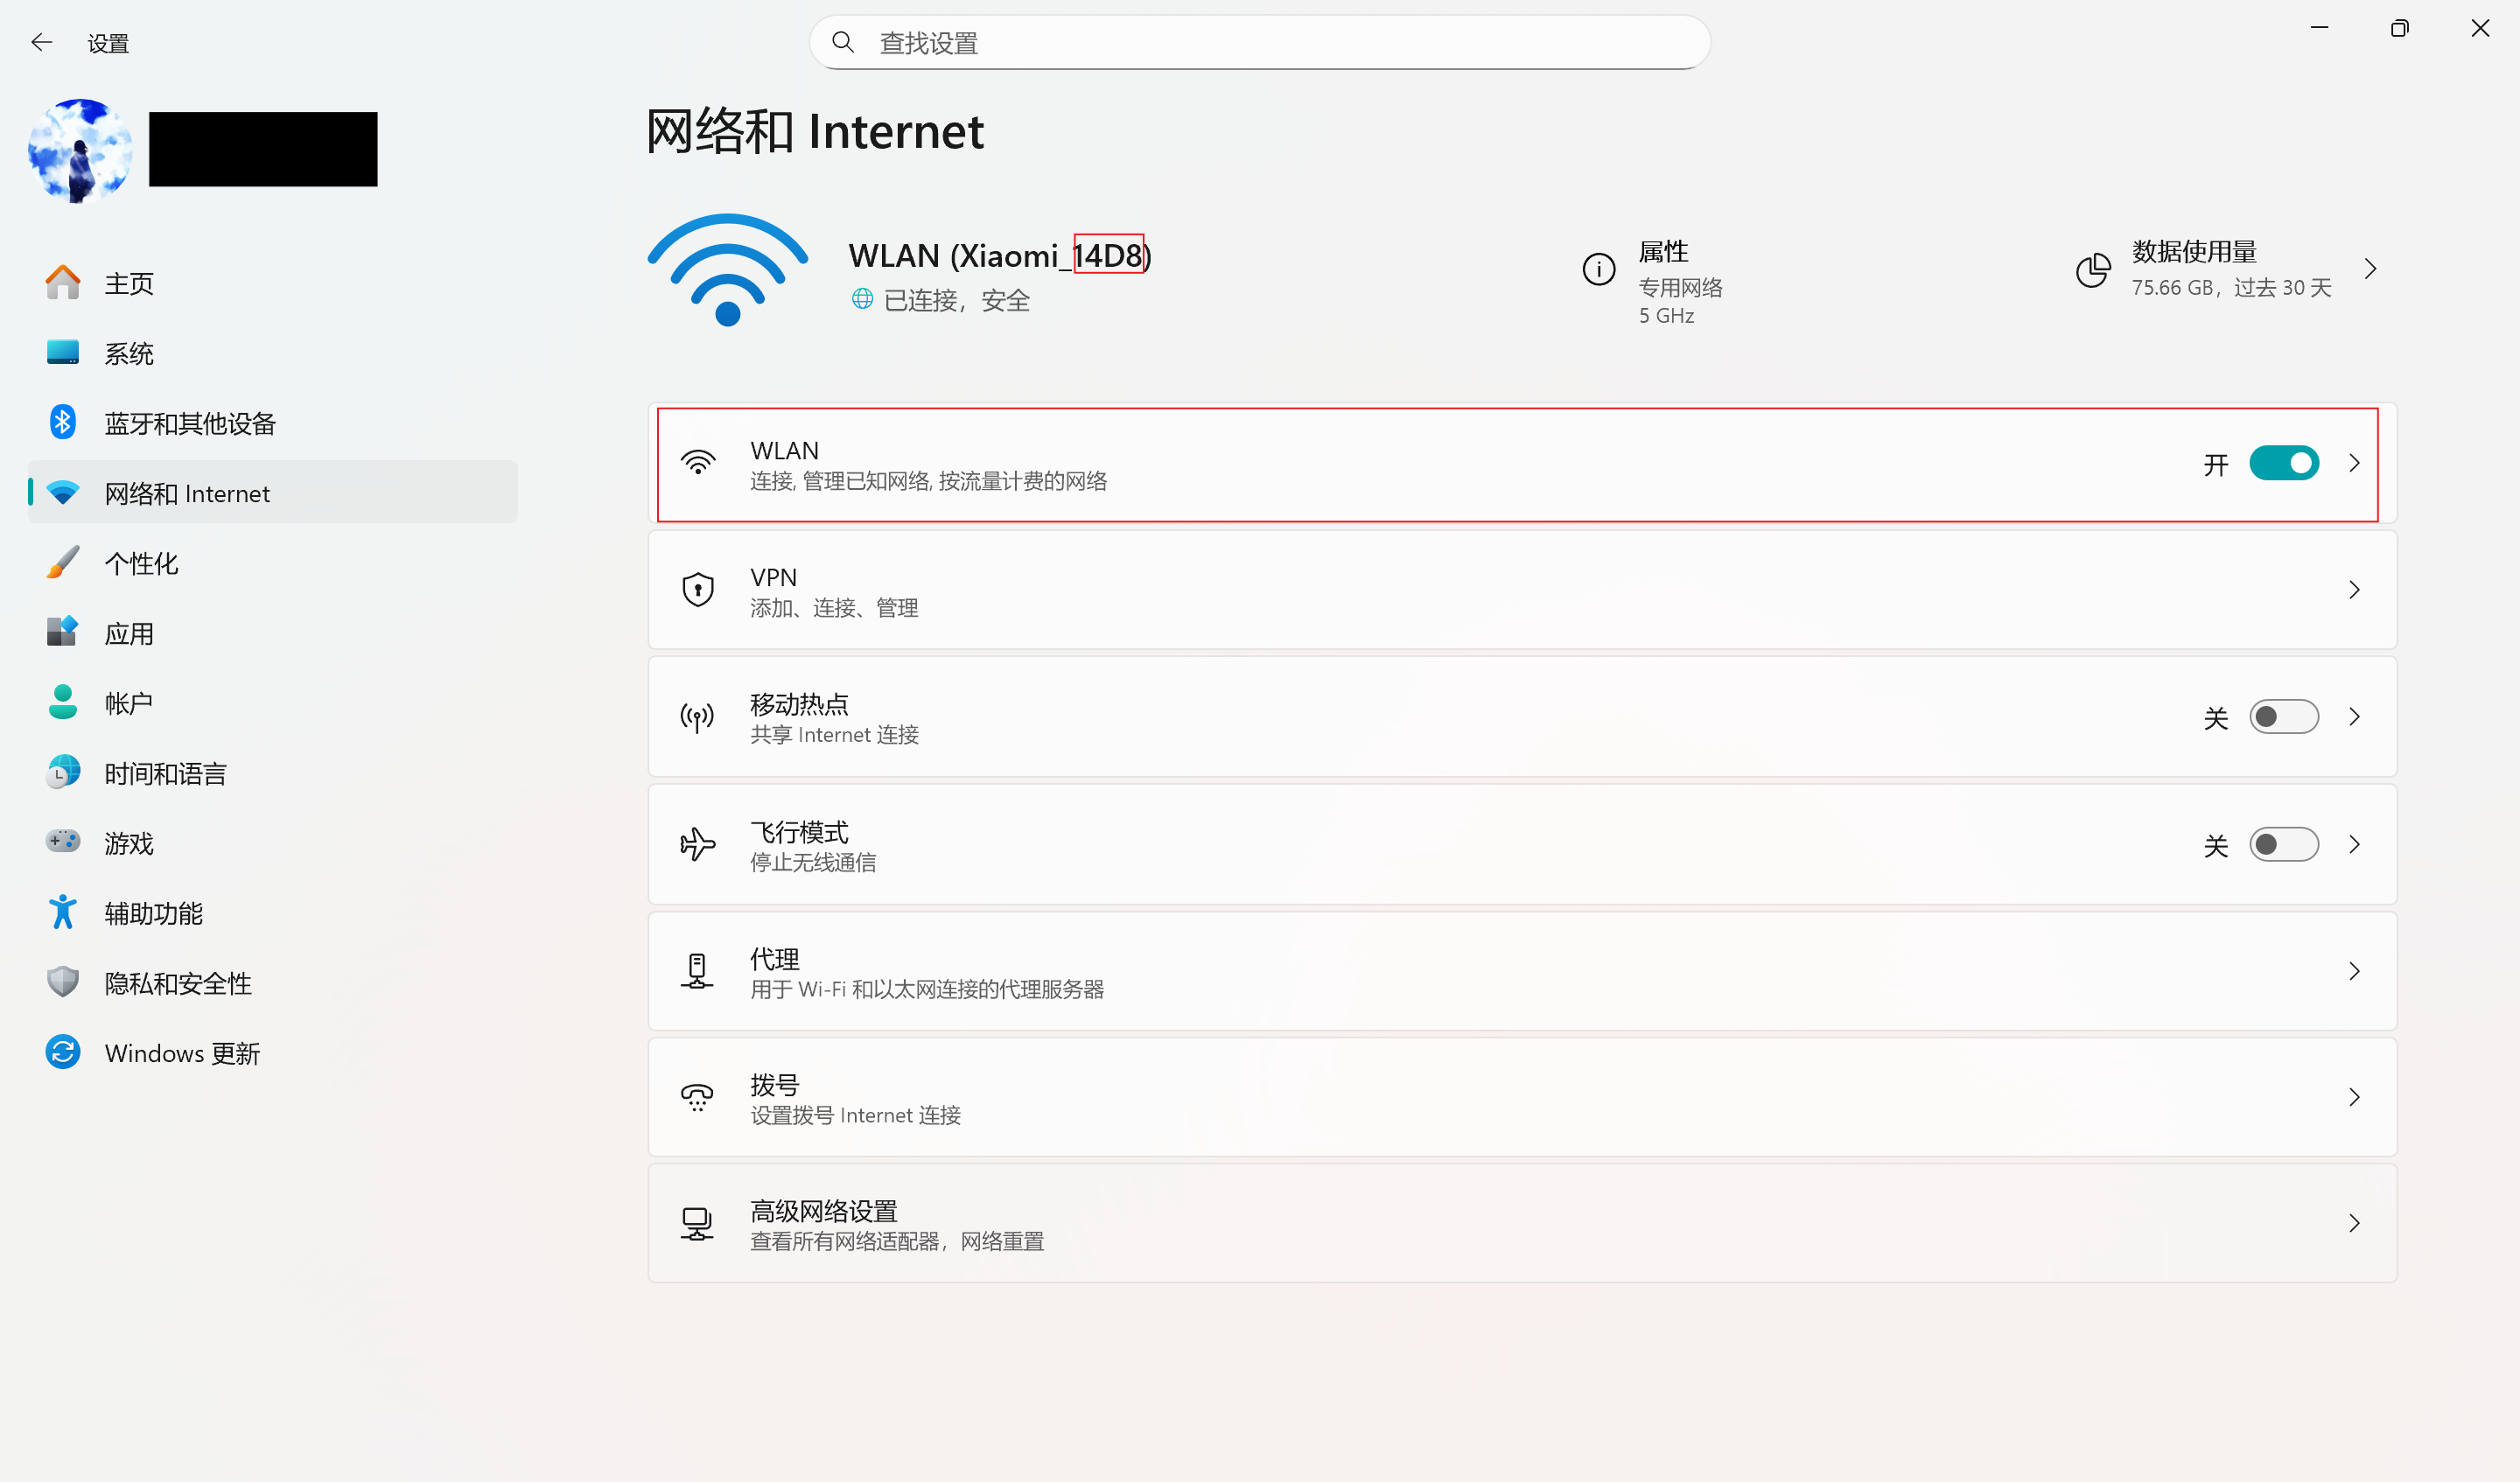
Task: Click the user profile avatar
Action: (80, 150)
